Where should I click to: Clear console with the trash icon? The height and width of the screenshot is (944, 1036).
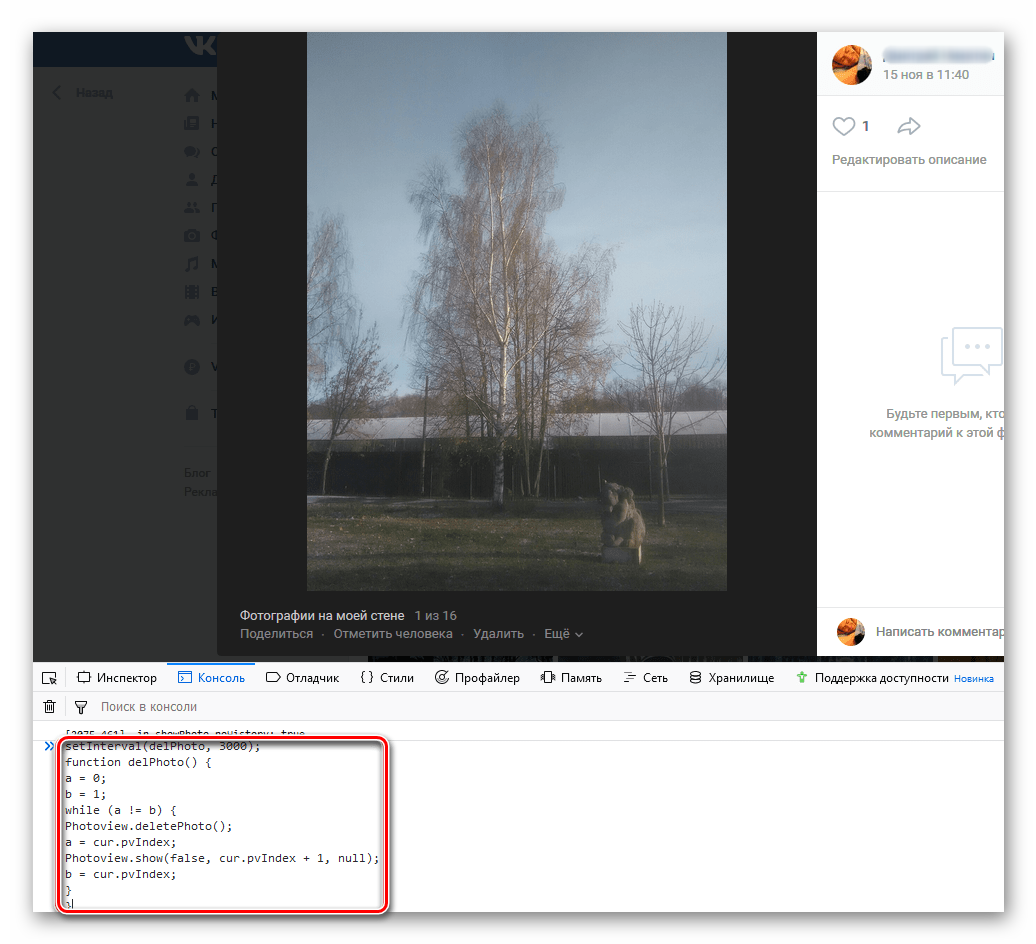(49, 707)
